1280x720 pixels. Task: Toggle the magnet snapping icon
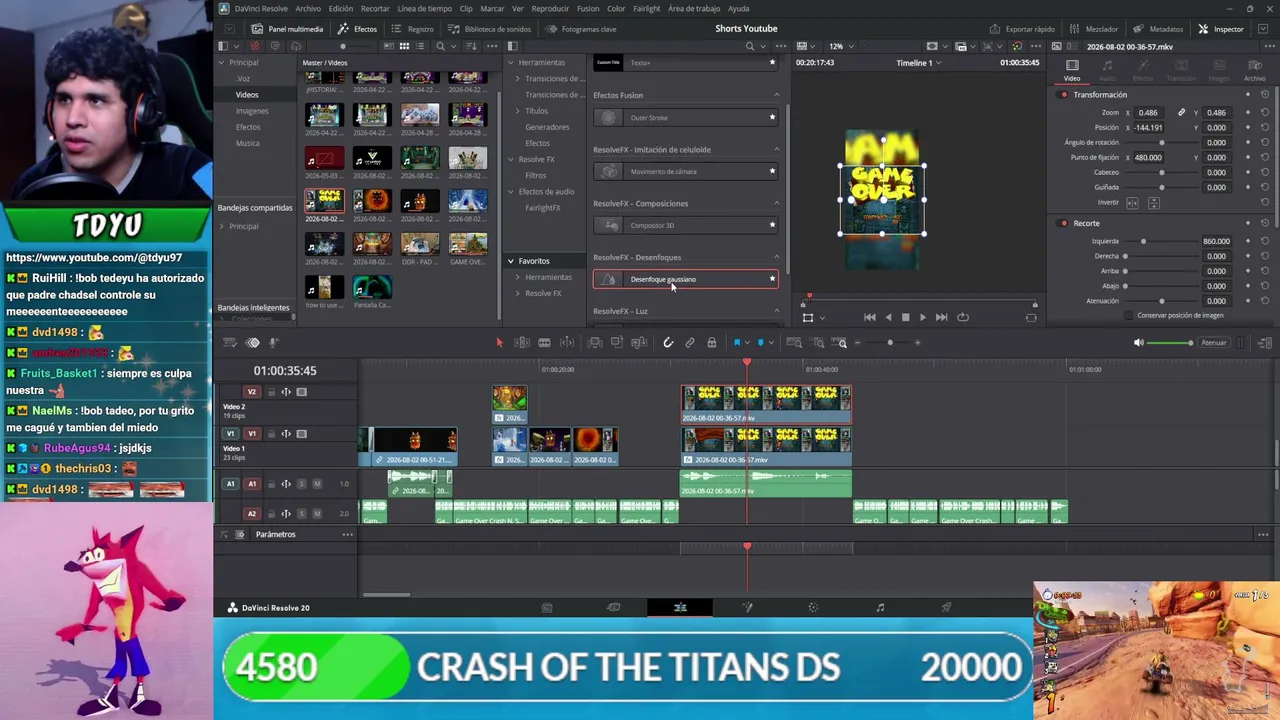tap(668, 343)
